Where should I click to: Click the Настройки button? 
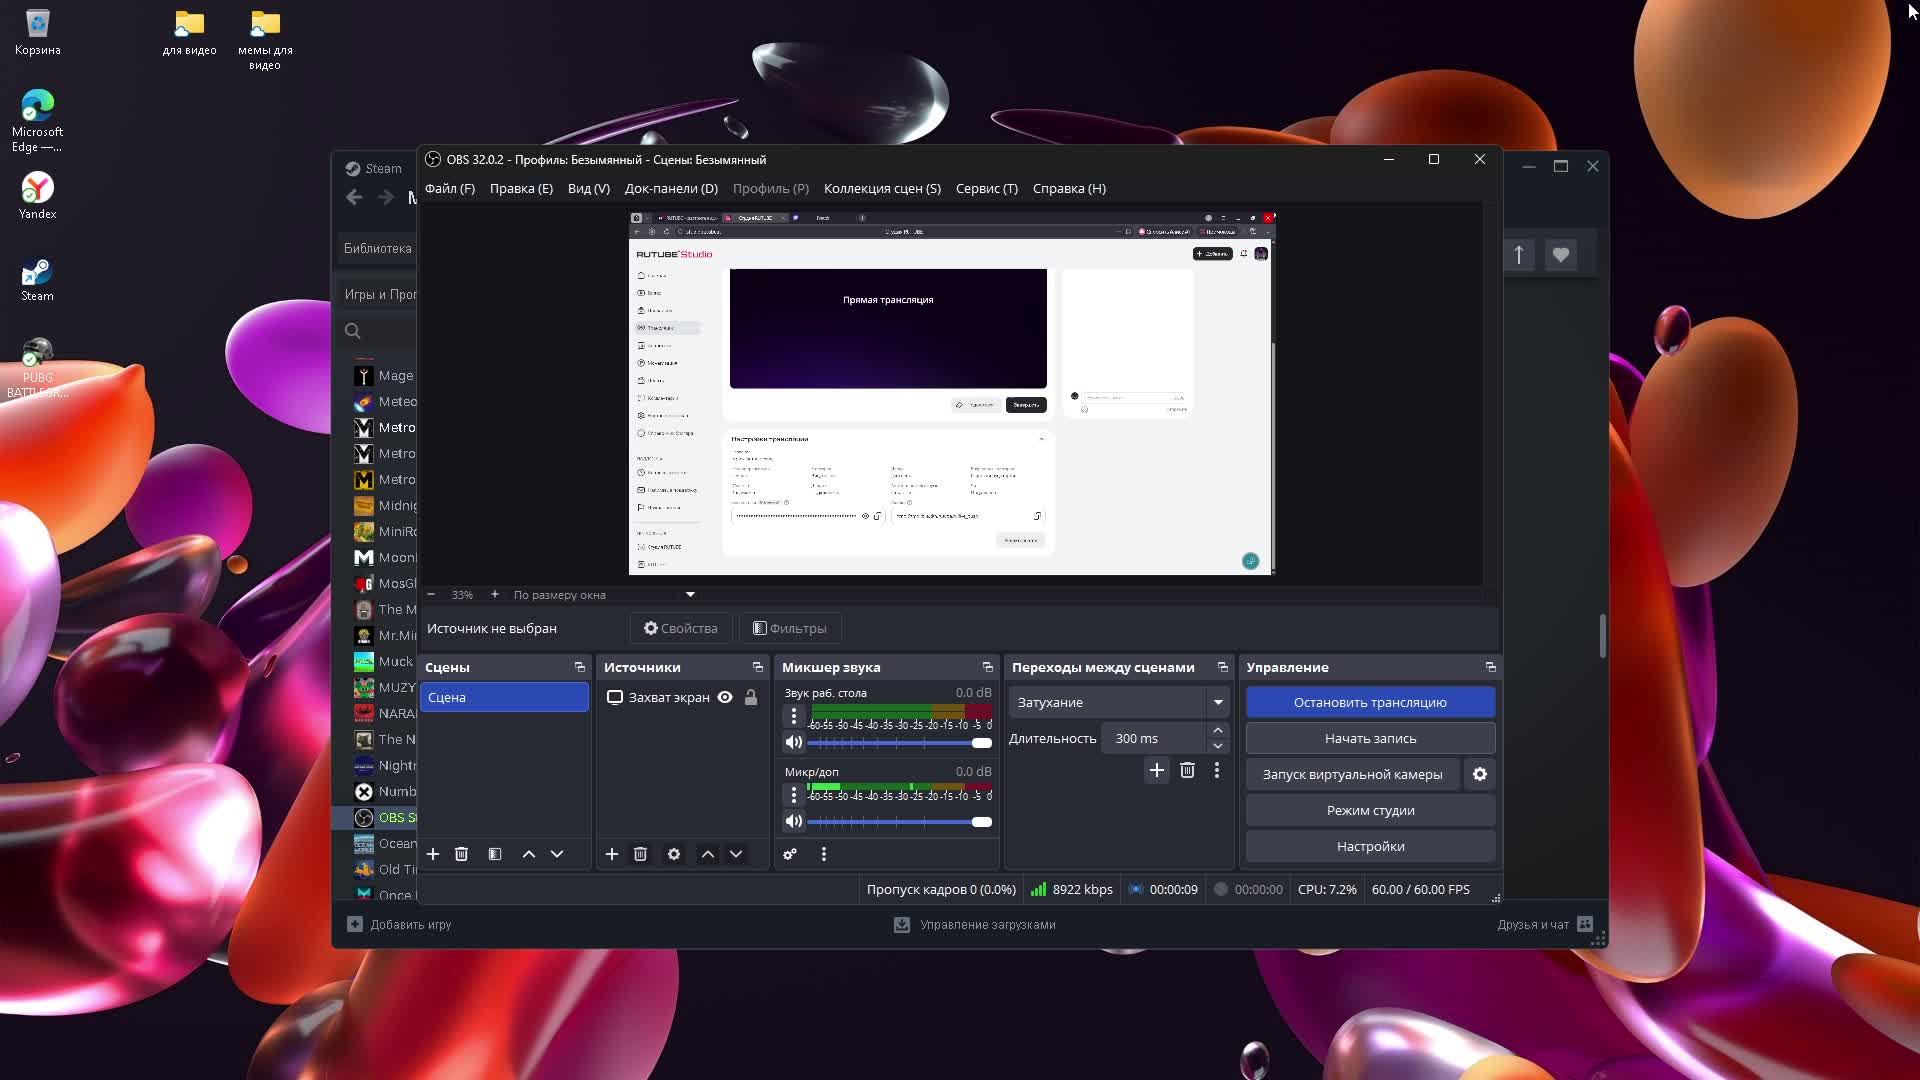[1370, 846]
